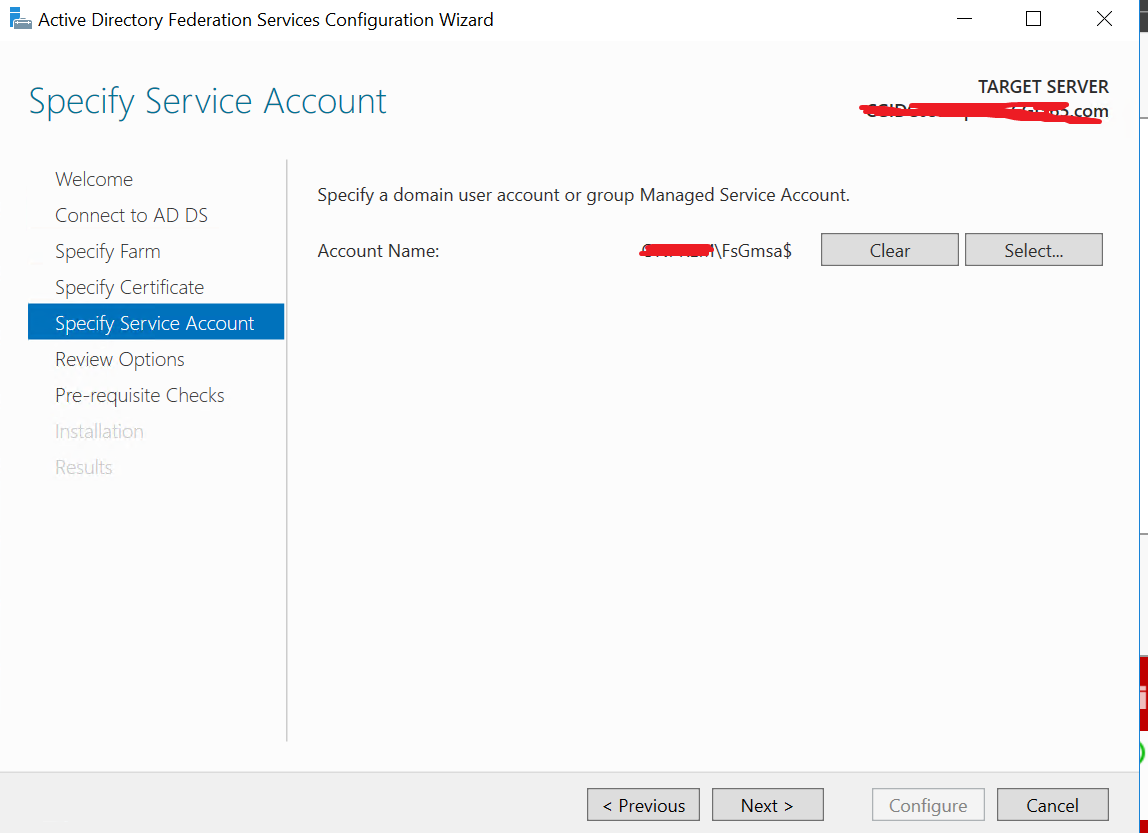
Task: Select the Specify Certificate step
Action: (129, 287)
